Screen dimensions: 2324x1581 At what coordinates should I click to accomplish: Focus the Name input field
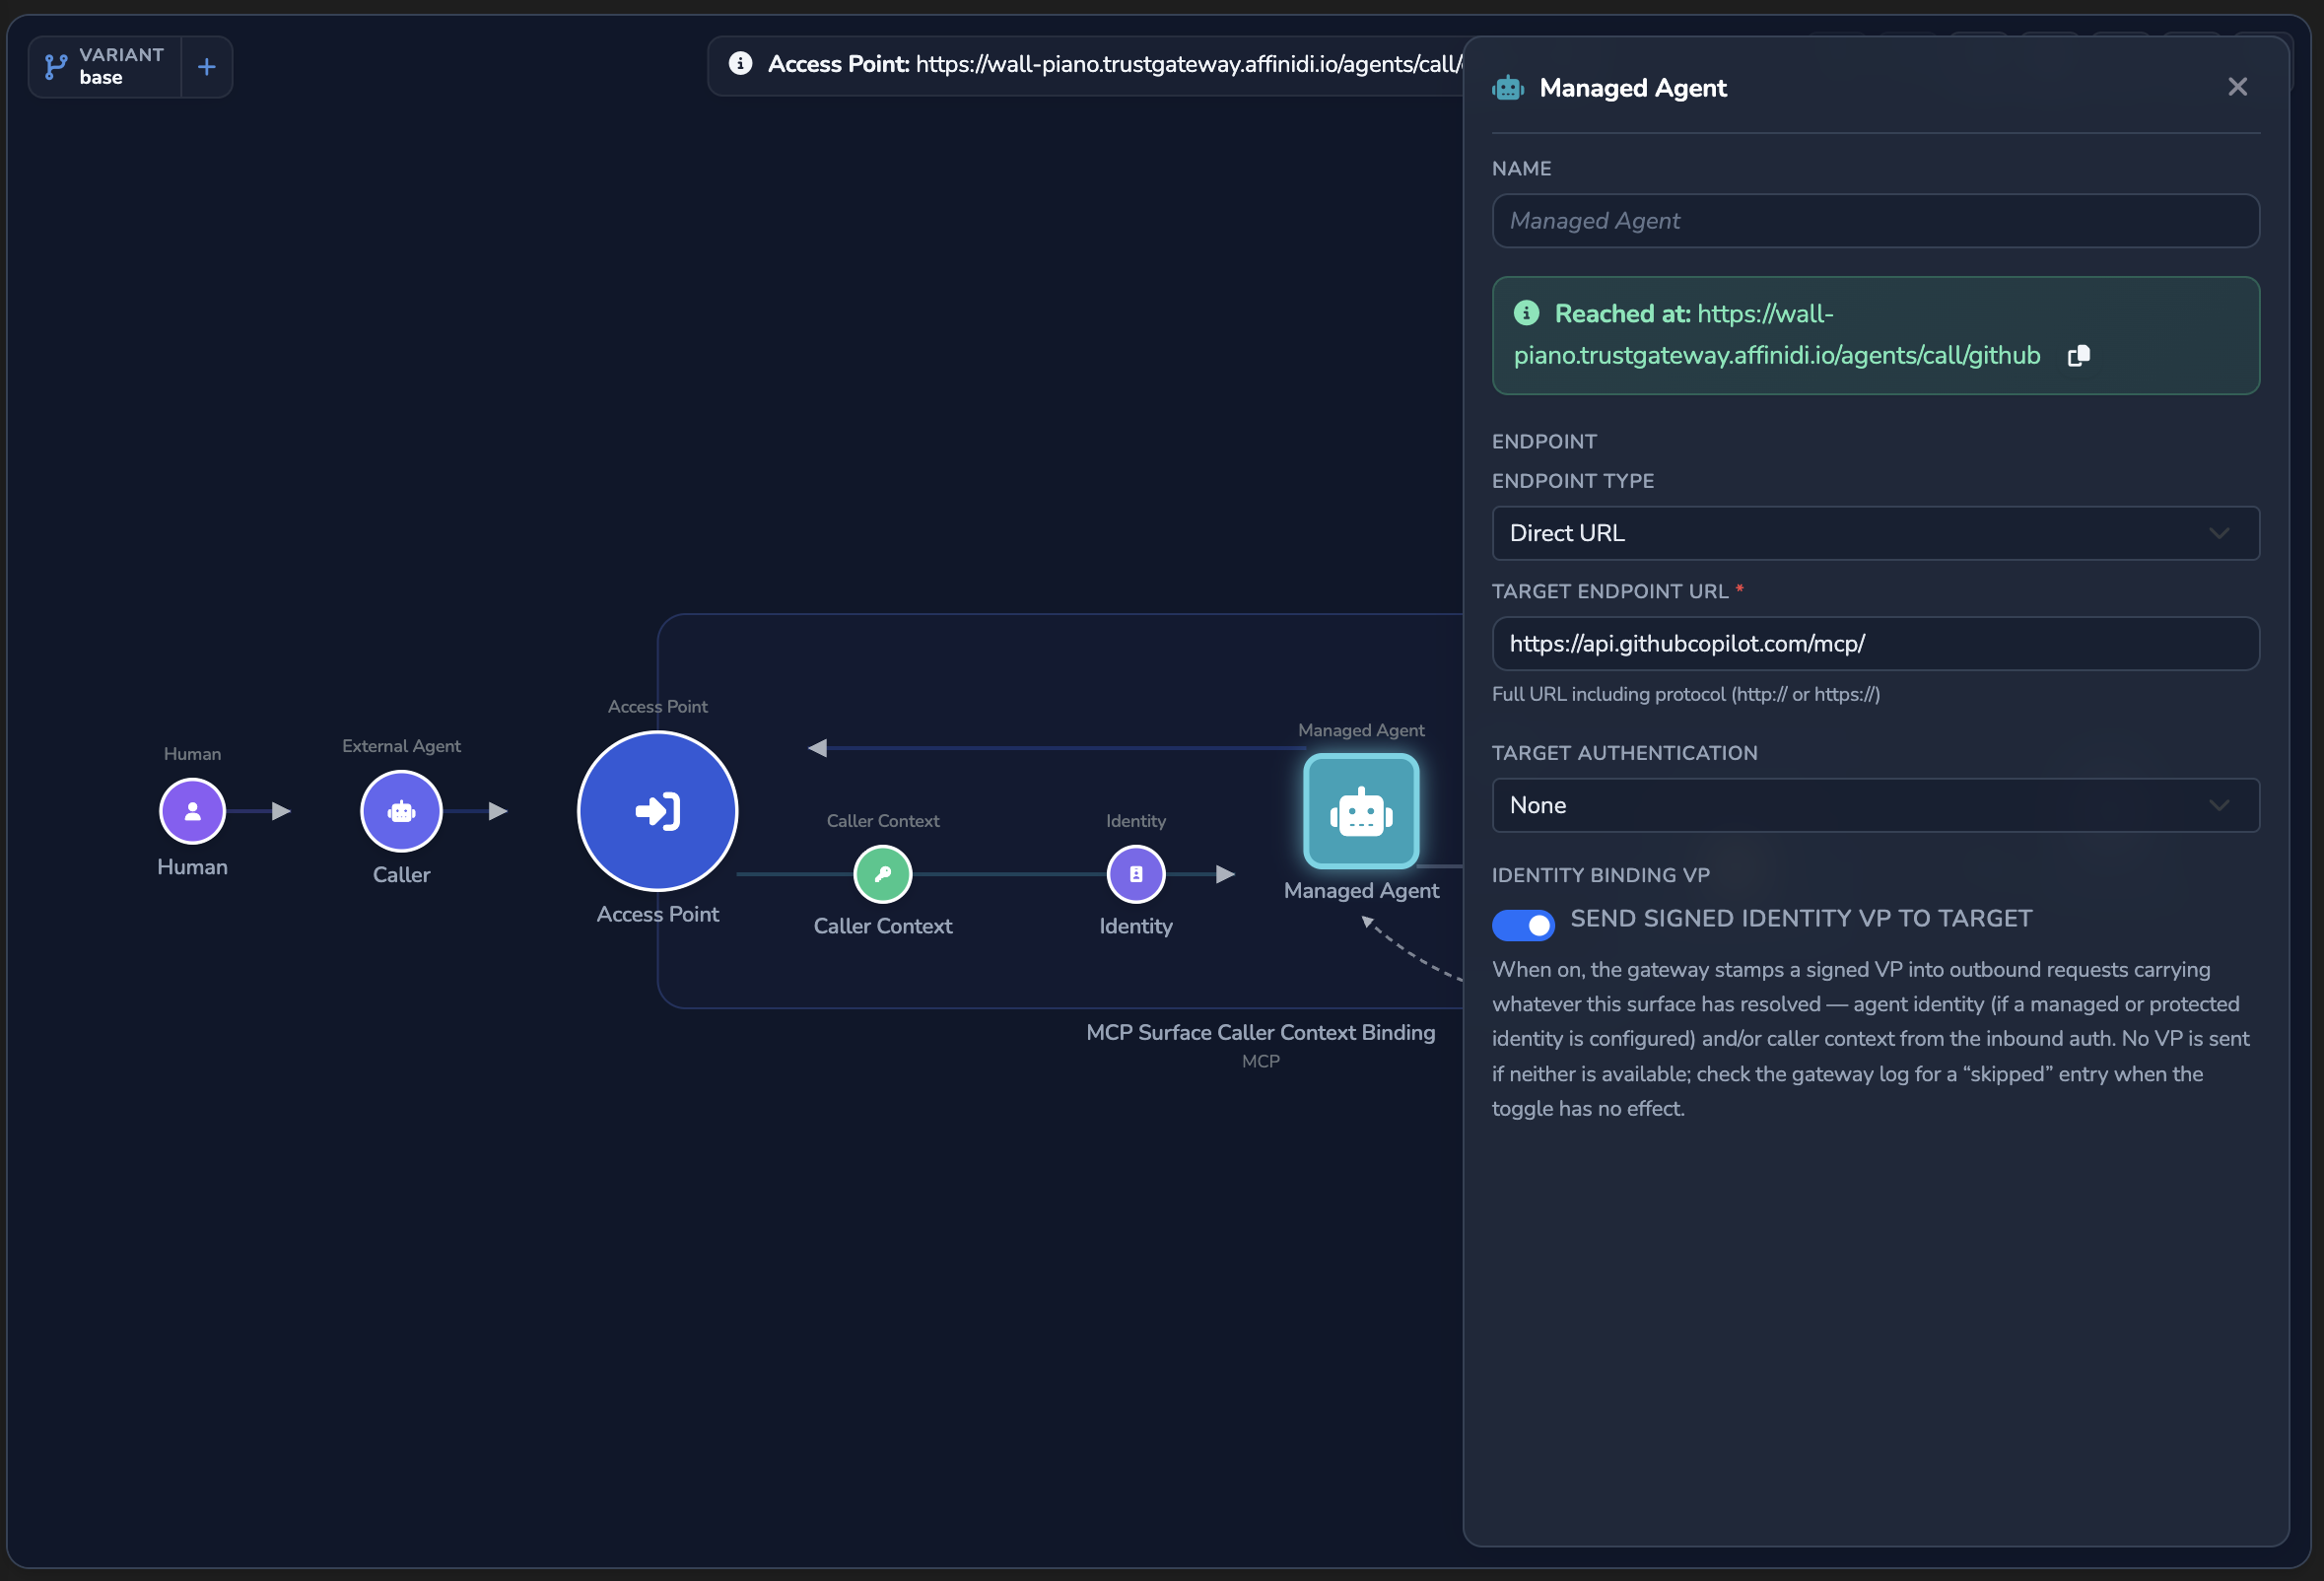point(1875,221)
